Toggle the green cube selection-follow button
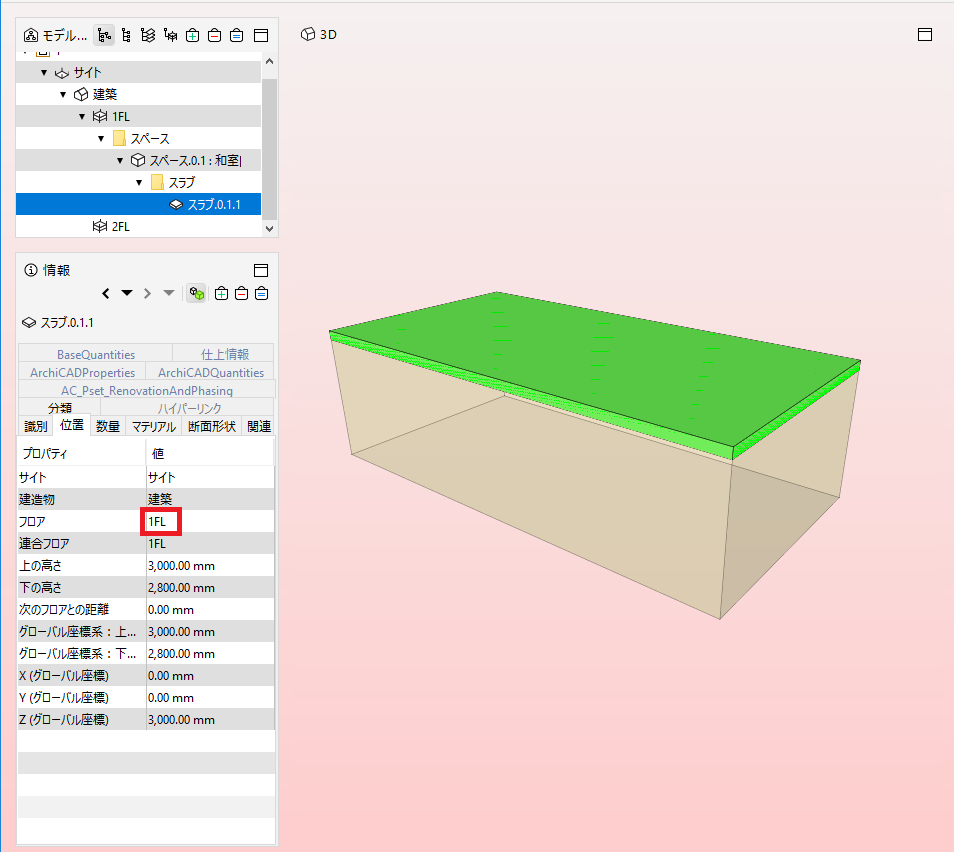The height and width of the screenshot is (852, 954). pyautogui.click(x=197, y=294)
